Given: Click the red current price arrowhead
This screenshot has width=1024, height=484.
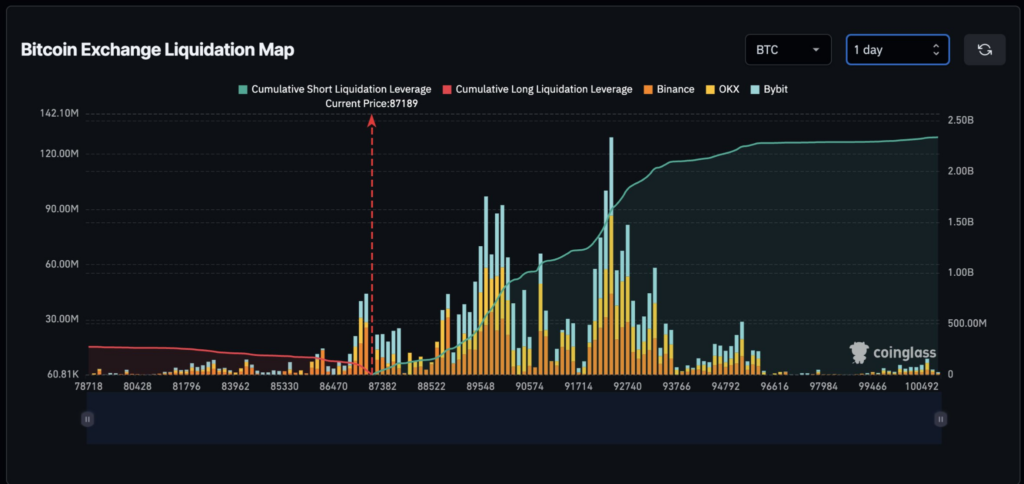Looking at the screenshot, I should [x=372, y=120].
